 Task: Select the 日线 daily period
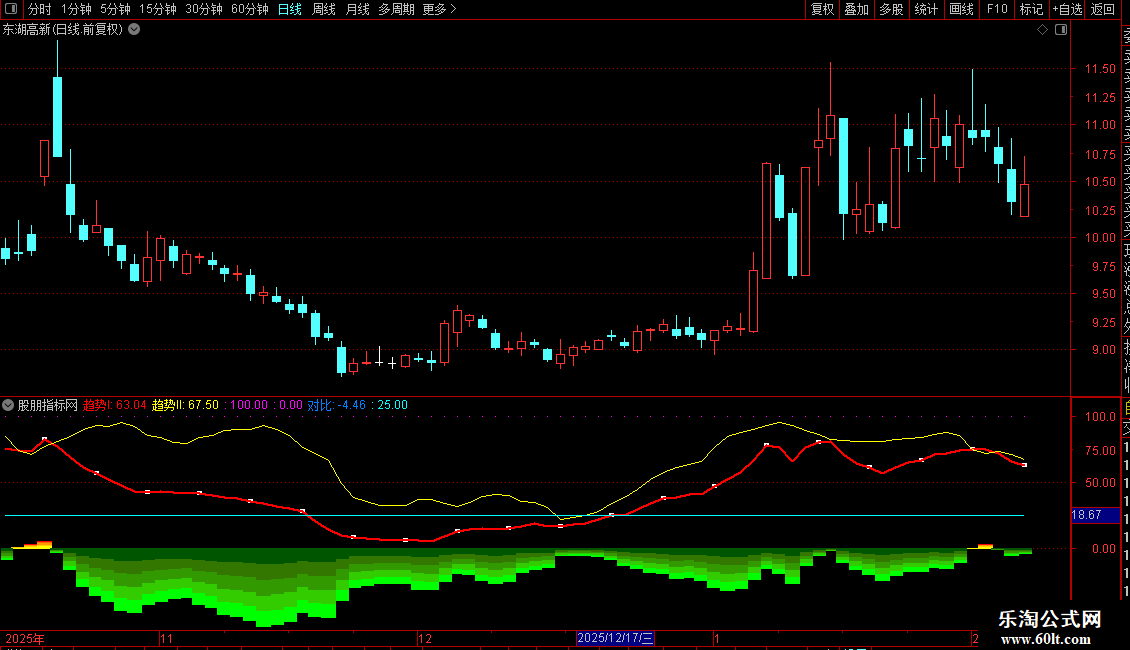coord(290,9)
